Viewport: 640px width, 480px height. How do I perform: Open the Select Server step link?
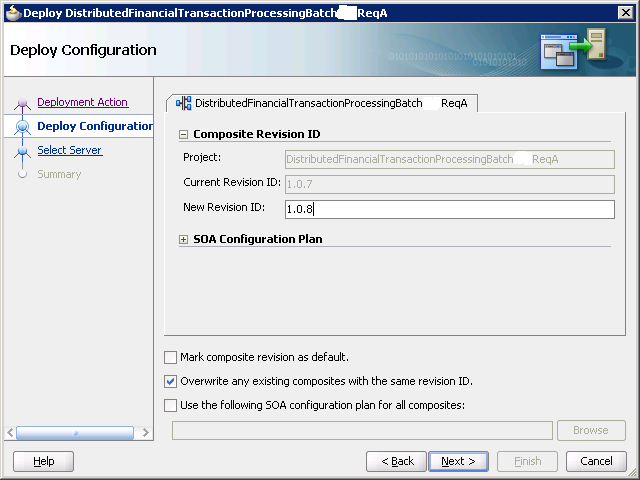click(70, 150)
